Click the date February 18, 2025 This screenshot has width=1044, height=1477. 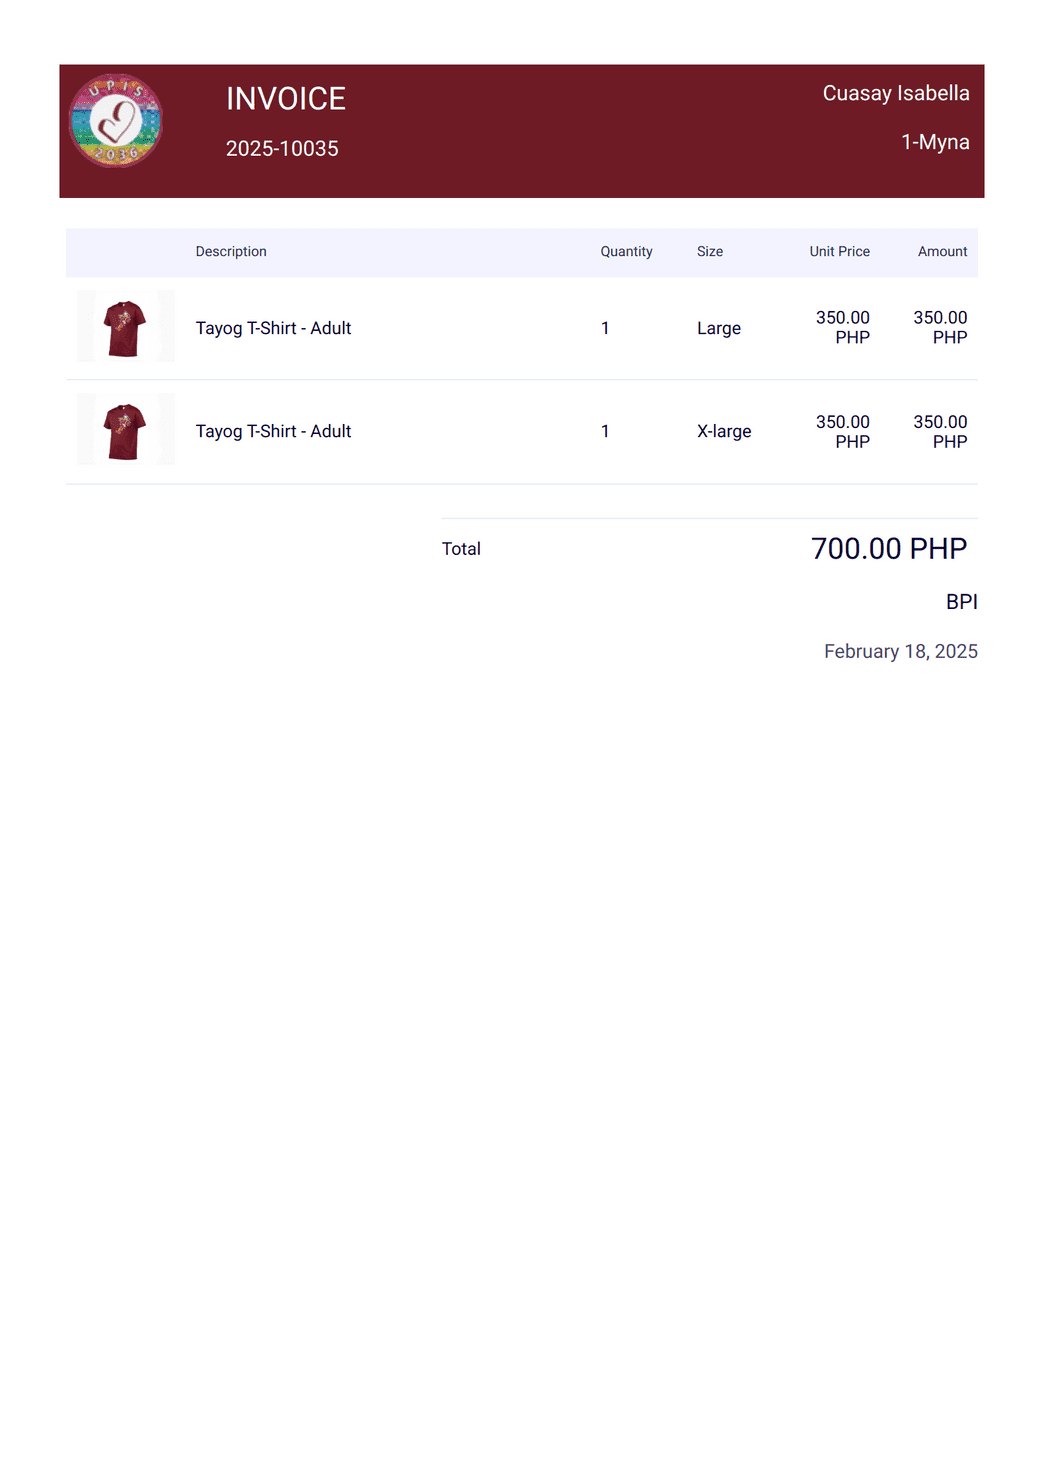[x=901, y=651]
